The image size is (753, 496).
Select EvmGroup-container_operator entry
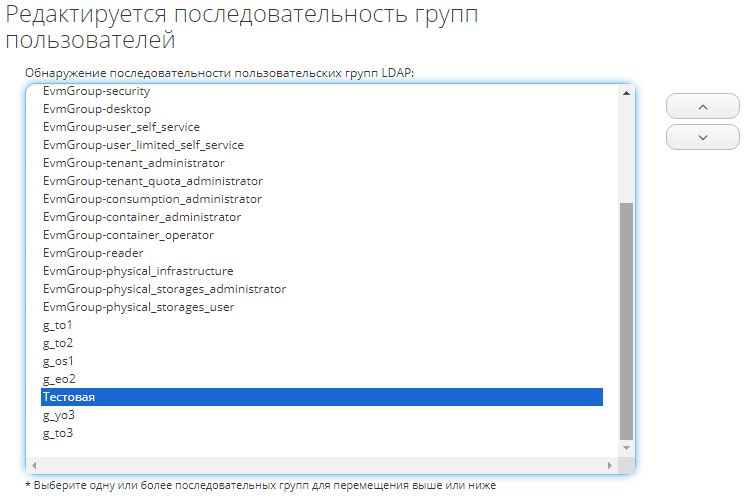[x=128, y=235]
